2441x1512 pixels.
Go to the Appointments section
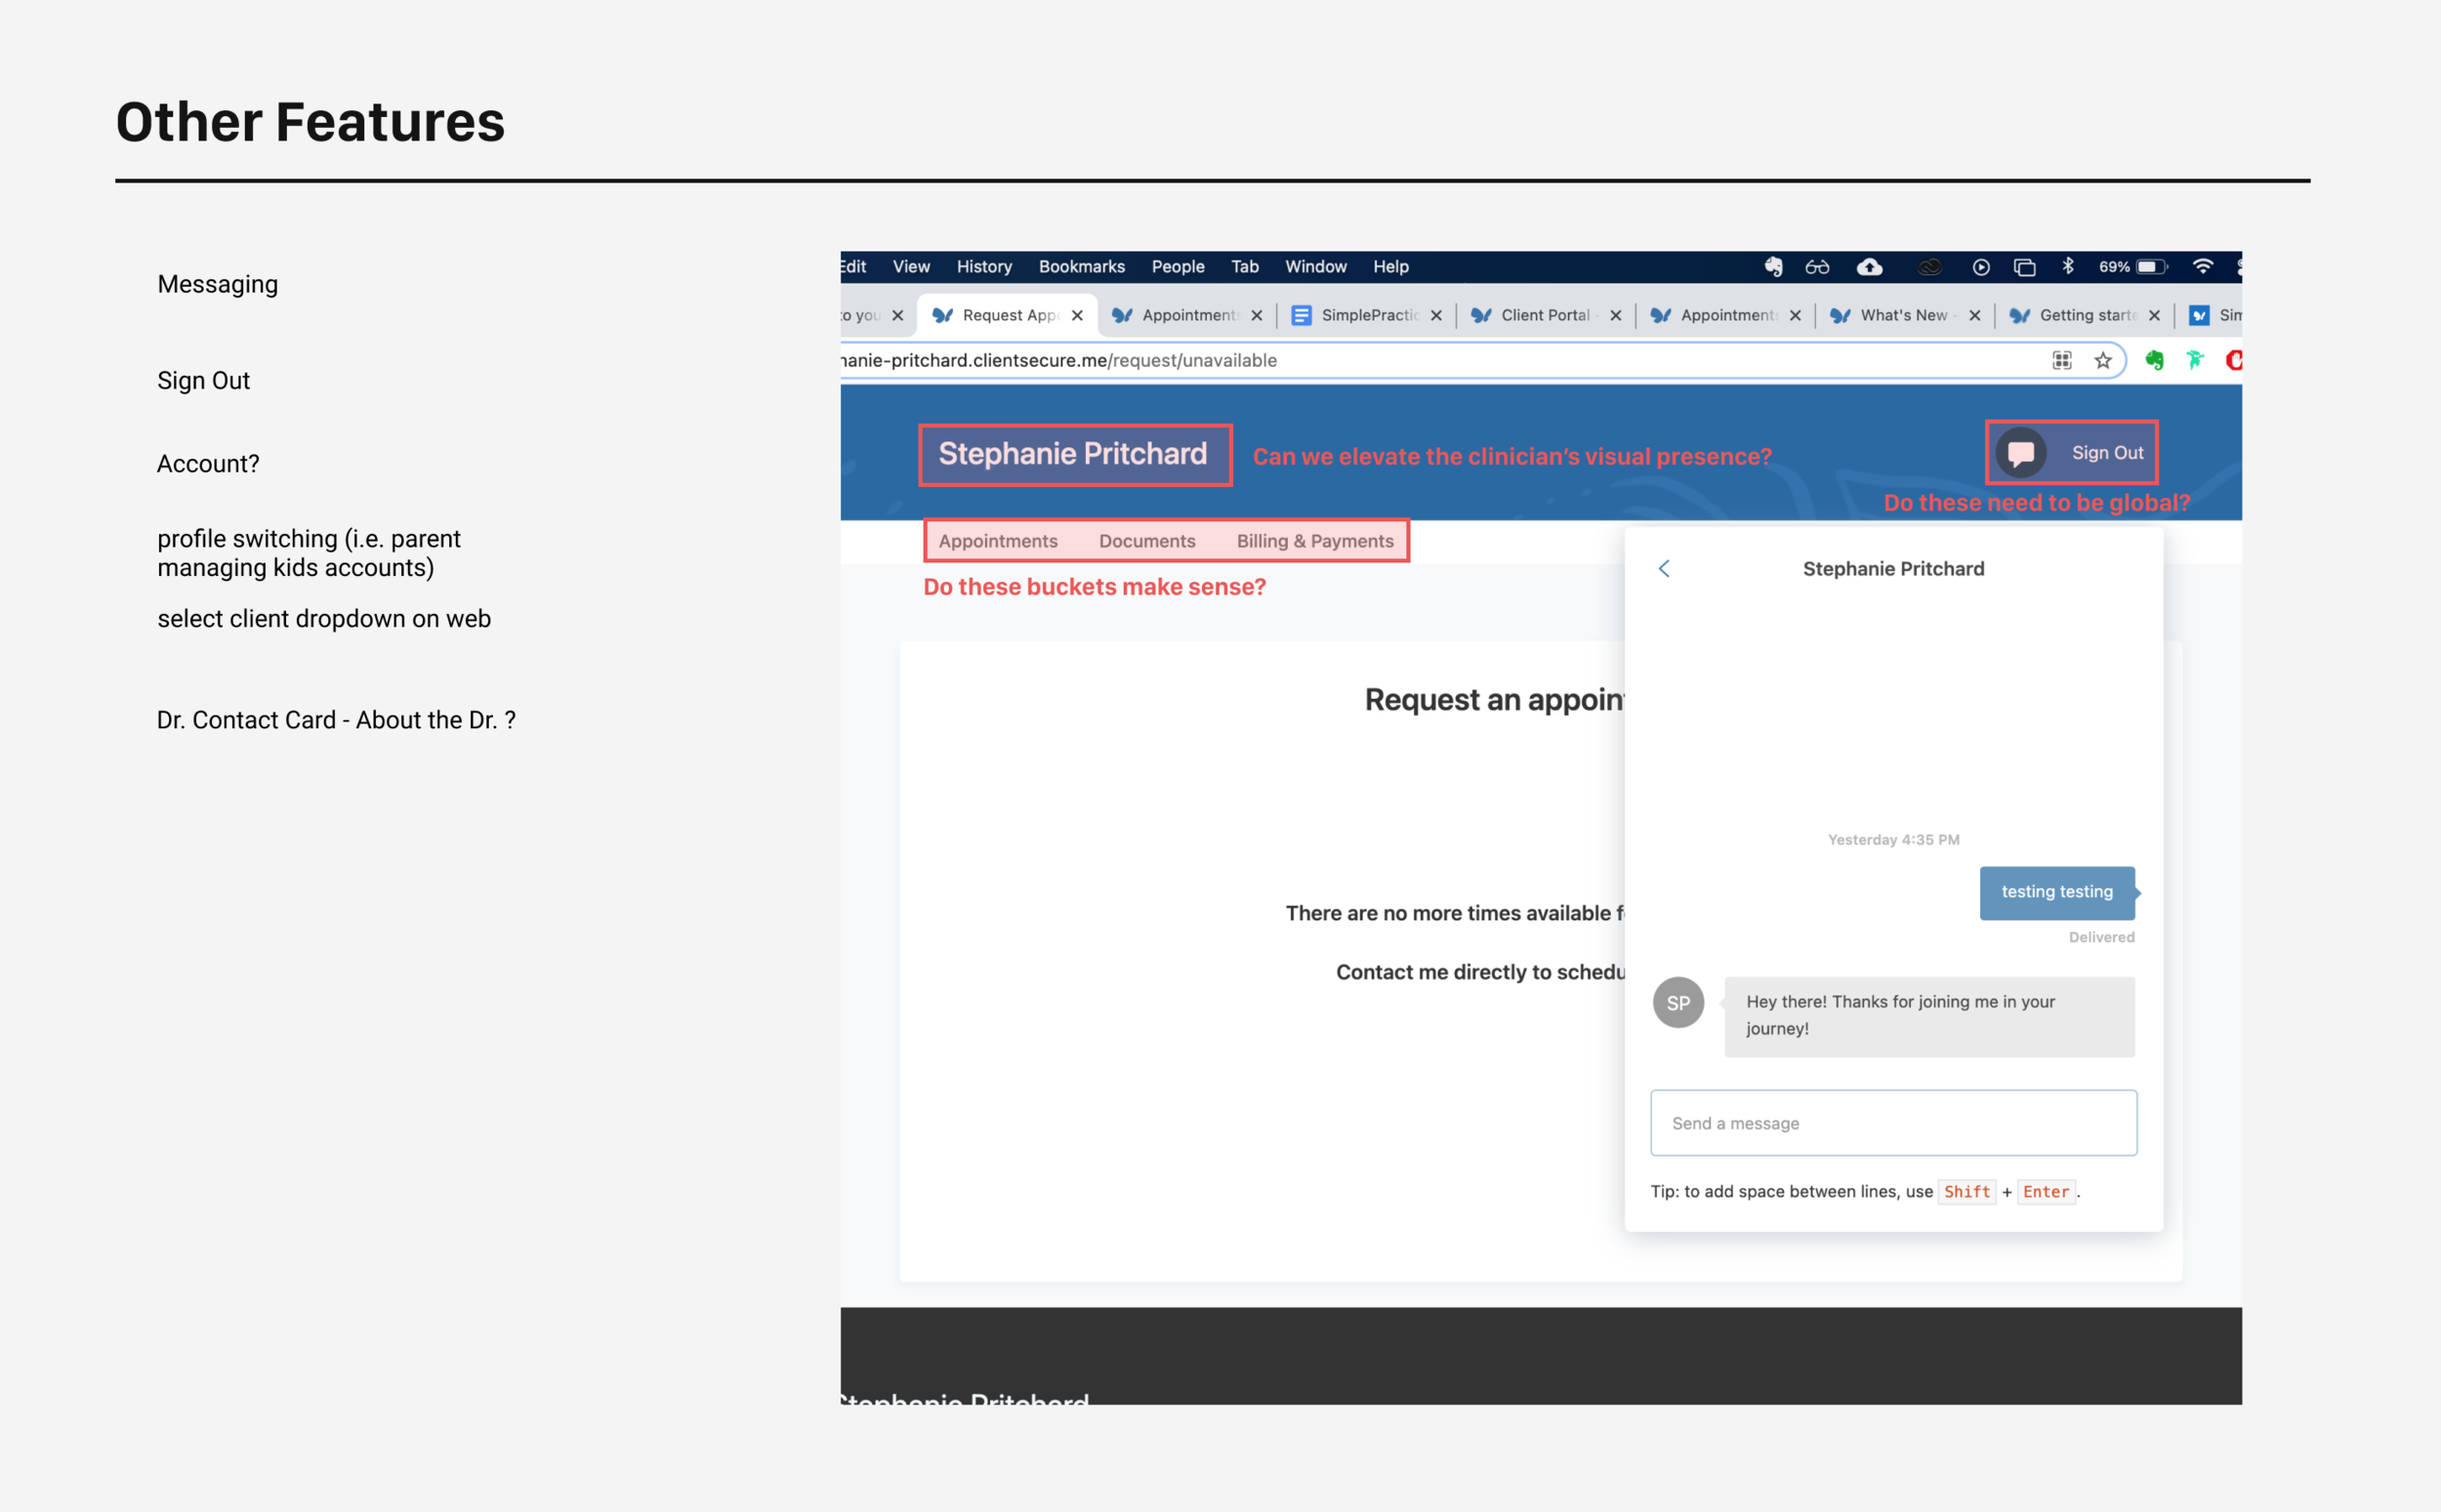pos(998,541)
